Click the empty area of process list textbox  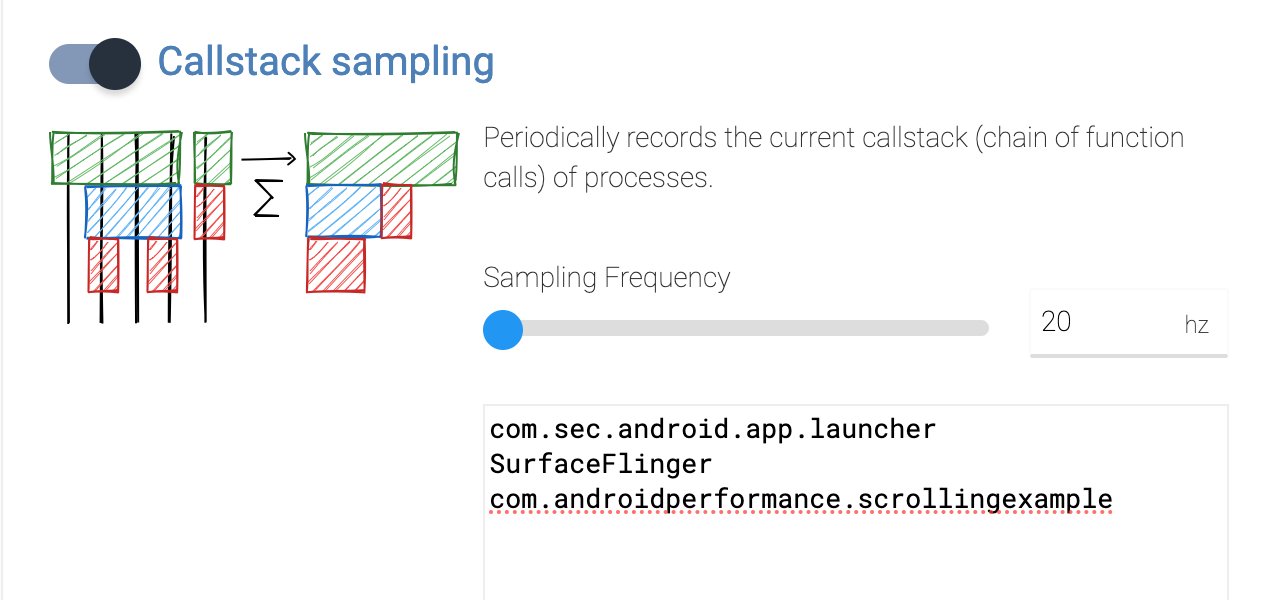(855, 560)
